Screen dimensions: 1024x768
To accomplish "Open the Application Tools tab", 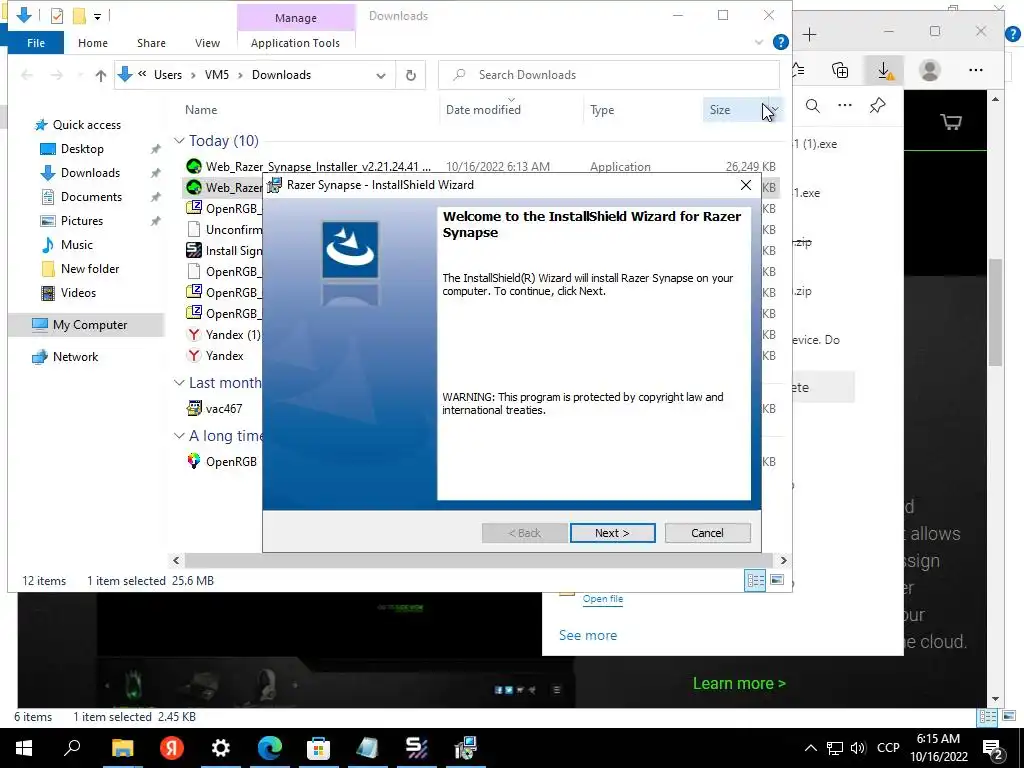I will (295, 43).
